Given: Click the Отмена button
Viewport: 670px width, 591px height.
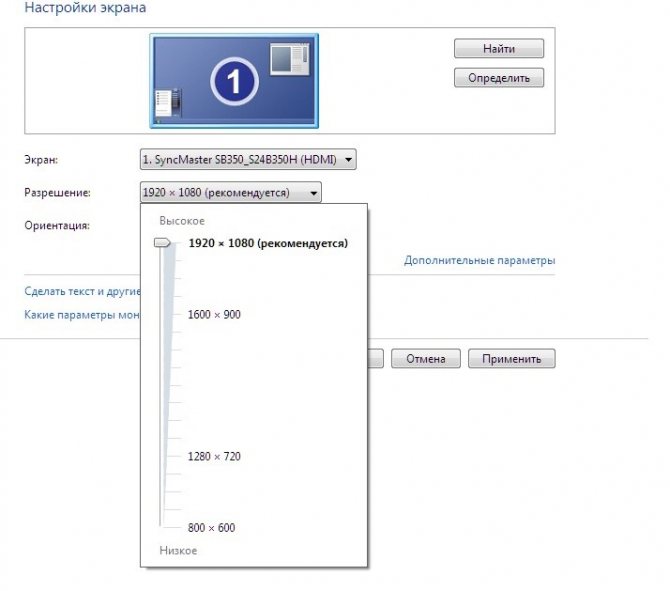Looking at the screenshot, I should pos(425,359).
